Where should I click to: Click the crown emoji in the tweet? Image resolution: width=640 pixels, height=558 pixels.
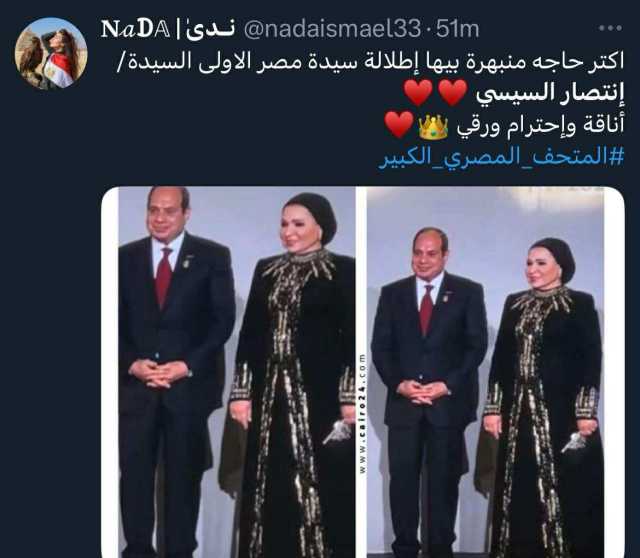point(433,127)
